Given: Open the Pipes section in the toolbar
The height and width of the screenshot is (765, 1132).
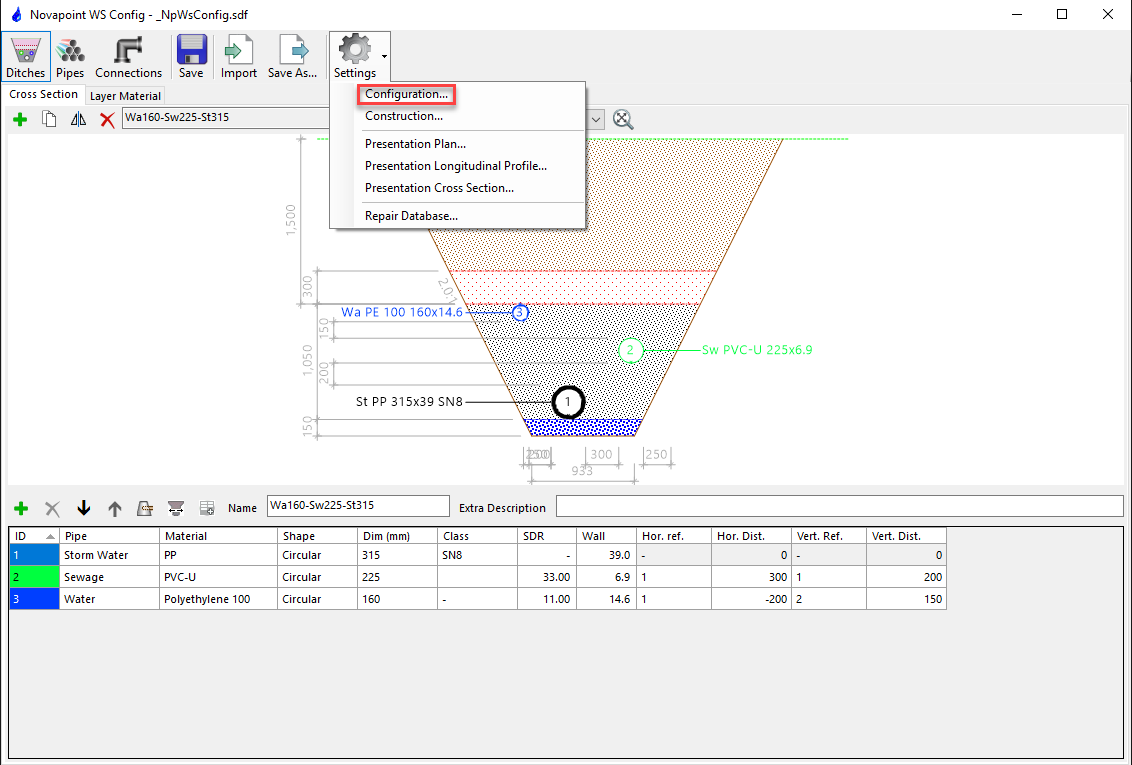Looking at the screenshot, I should [x=70, y=56].
